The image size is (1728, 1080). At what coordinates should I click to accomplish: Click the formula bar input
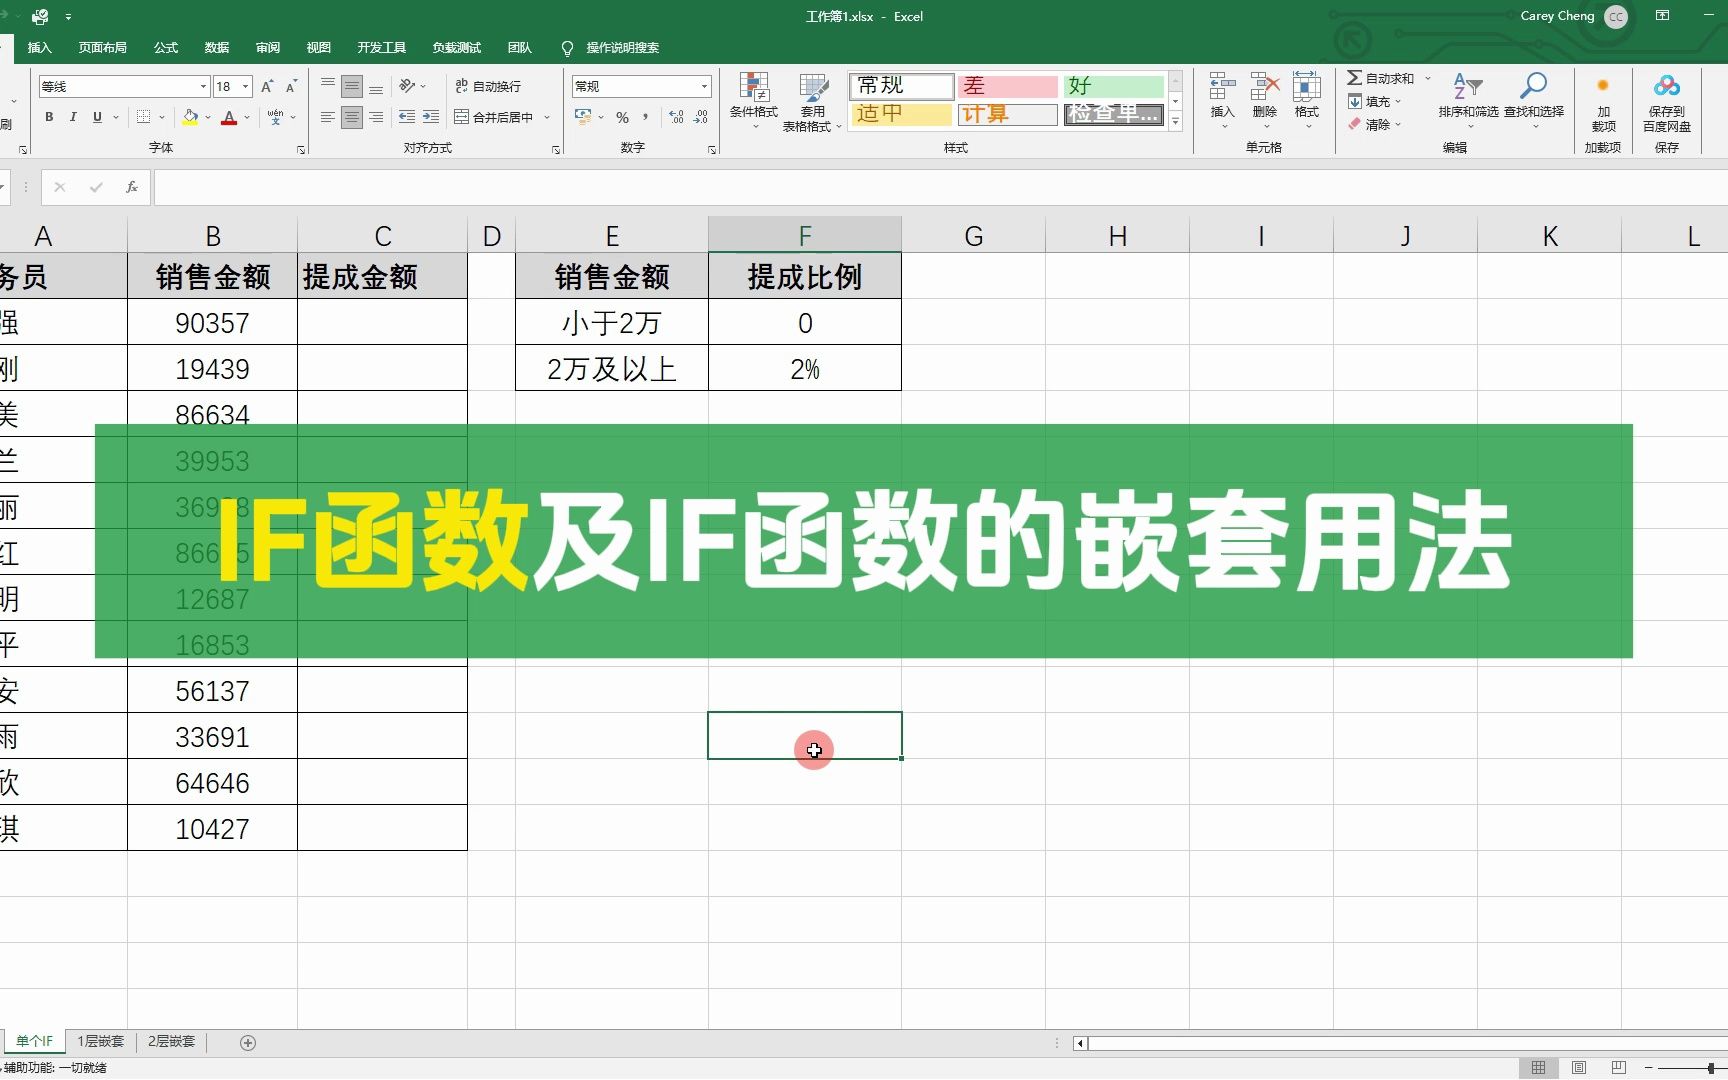click(x=940, y=187)
